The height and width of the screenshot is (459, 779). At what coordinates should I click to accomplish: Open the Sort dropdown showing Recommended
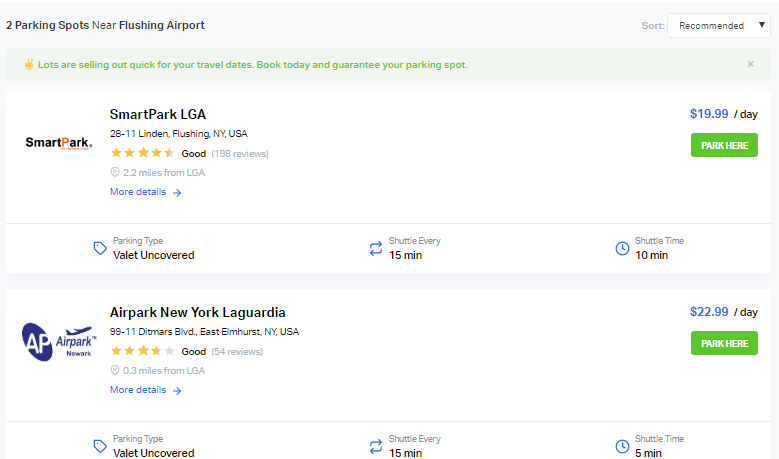(x=718, y=25)
